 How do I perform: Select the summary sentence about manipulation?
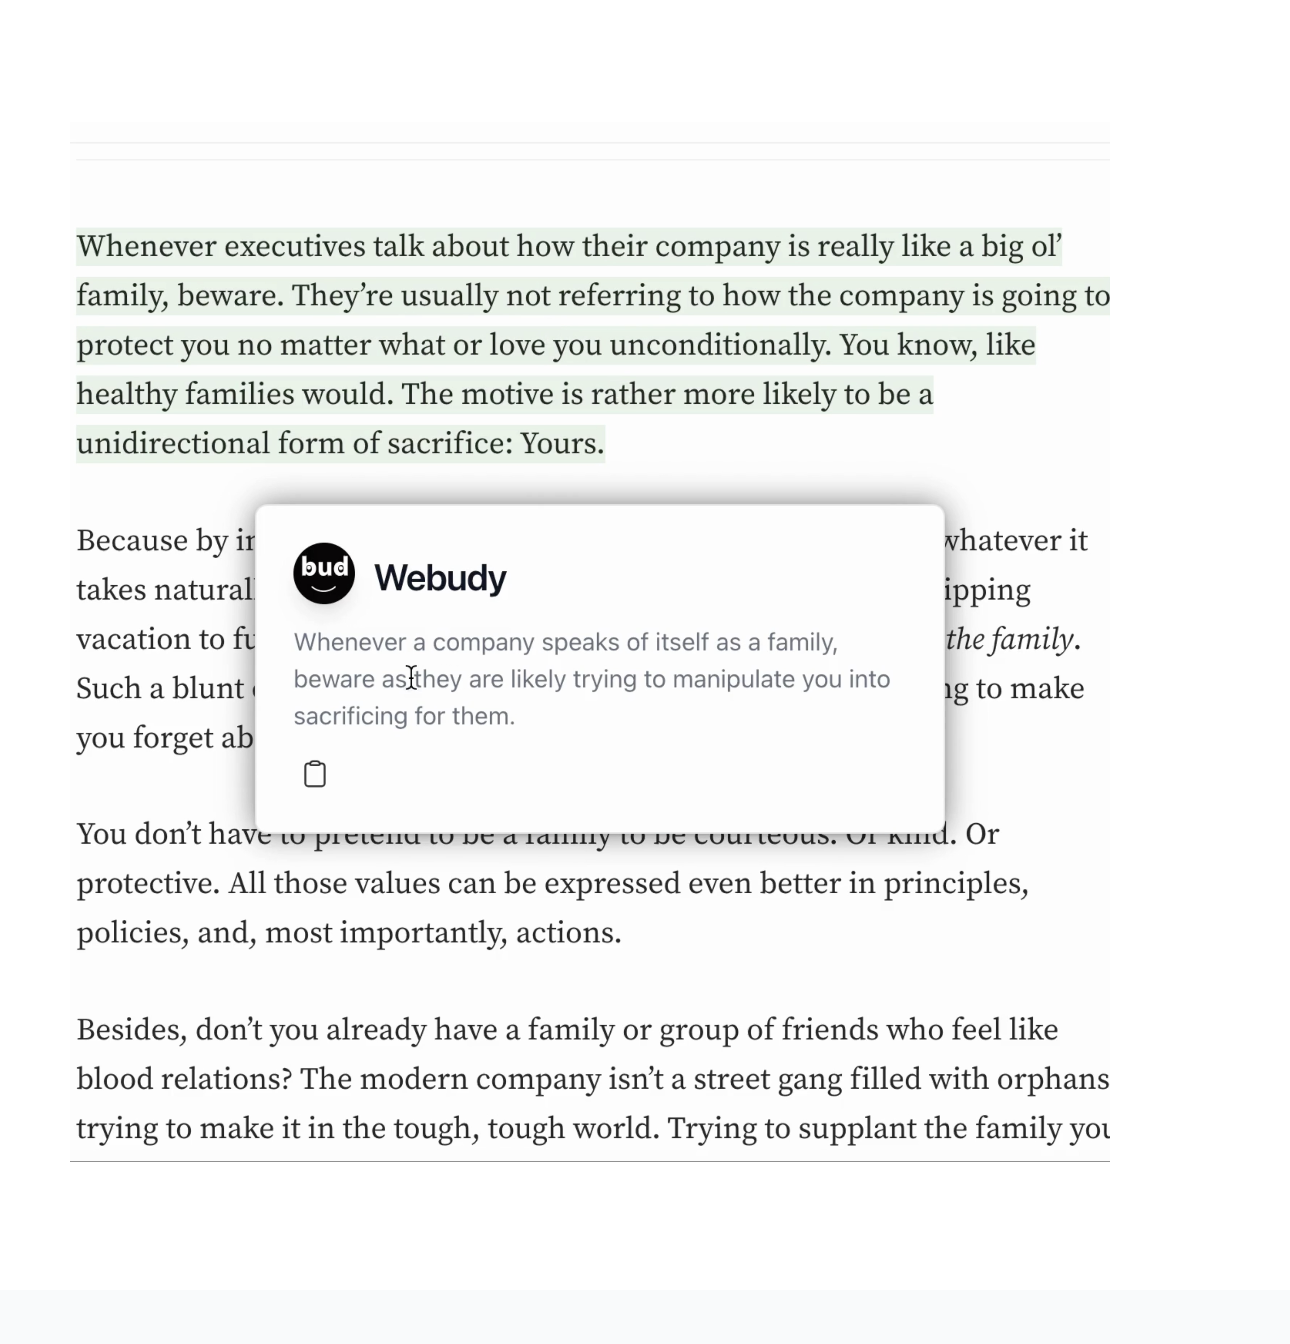(592, 678)
